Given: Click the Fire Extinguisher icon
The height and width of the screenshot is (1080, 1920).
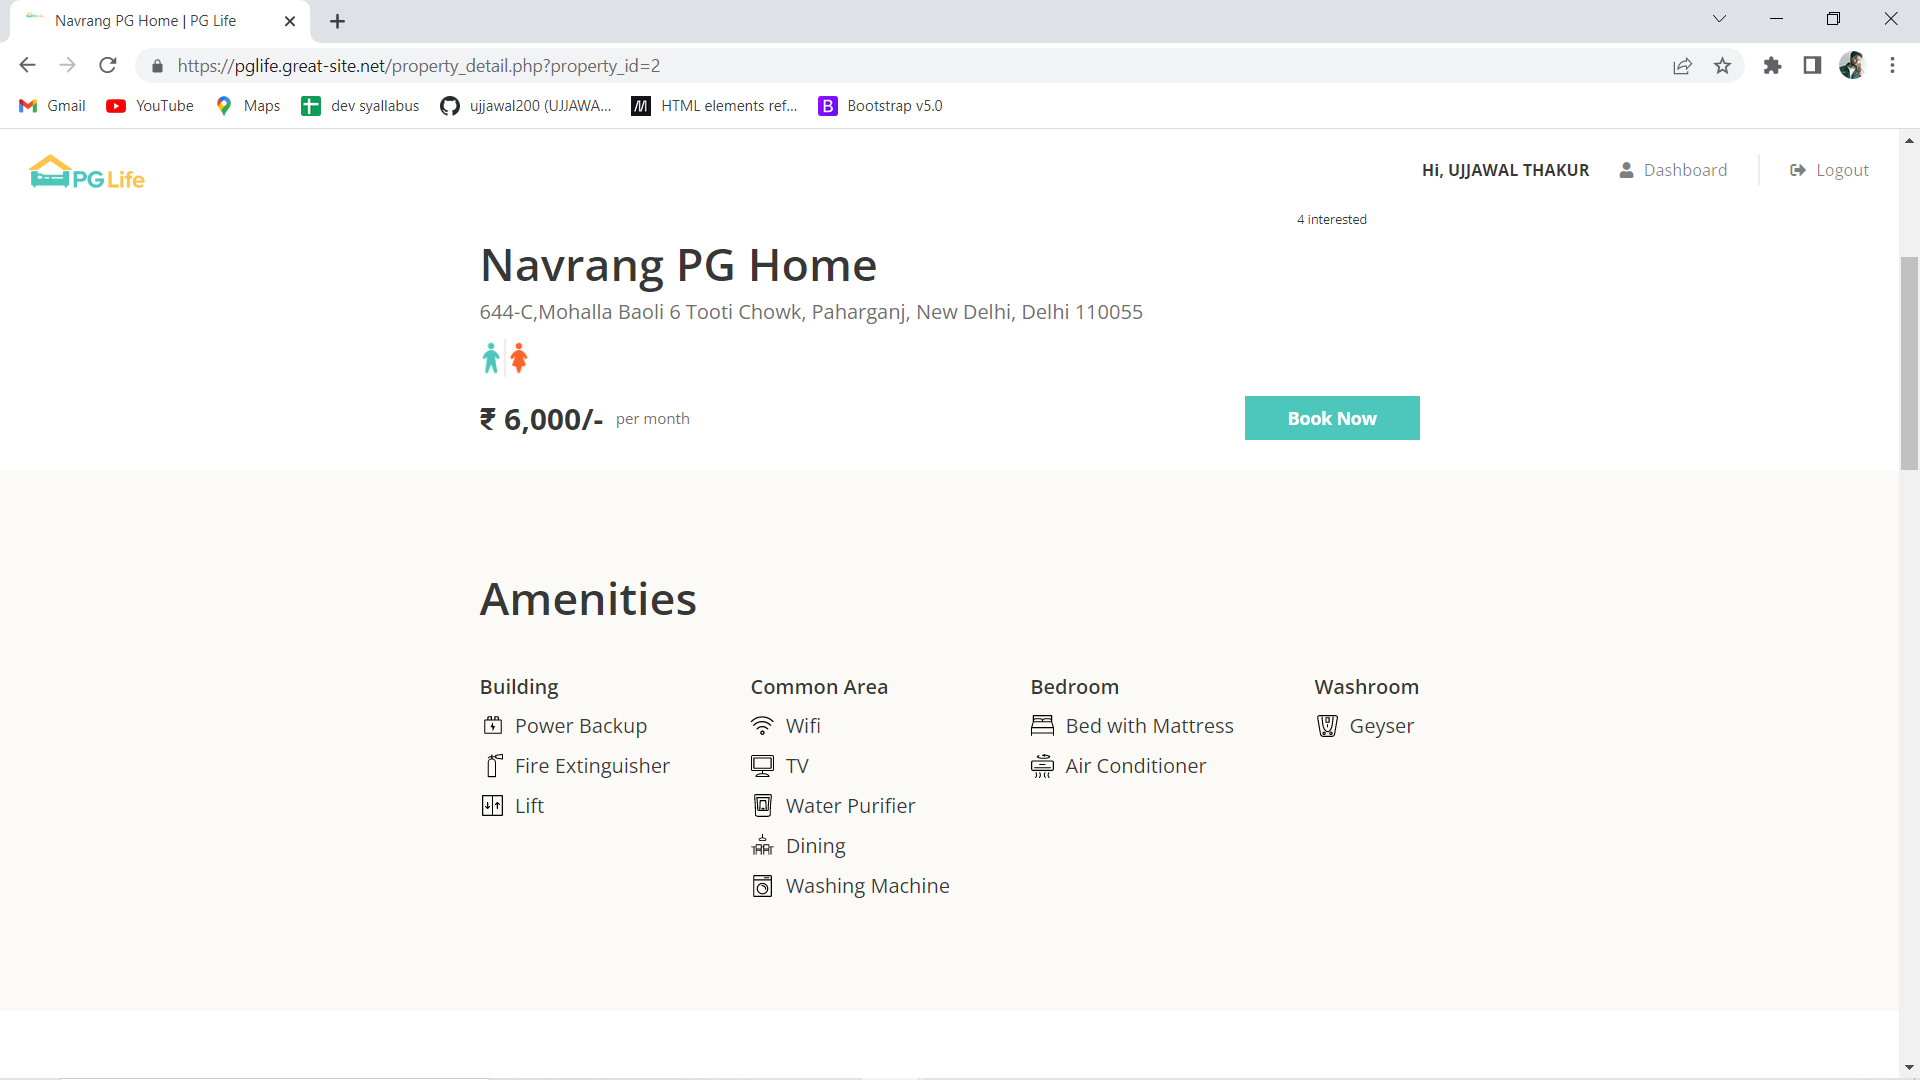Looking at the screenshot, I should (493, 766).
